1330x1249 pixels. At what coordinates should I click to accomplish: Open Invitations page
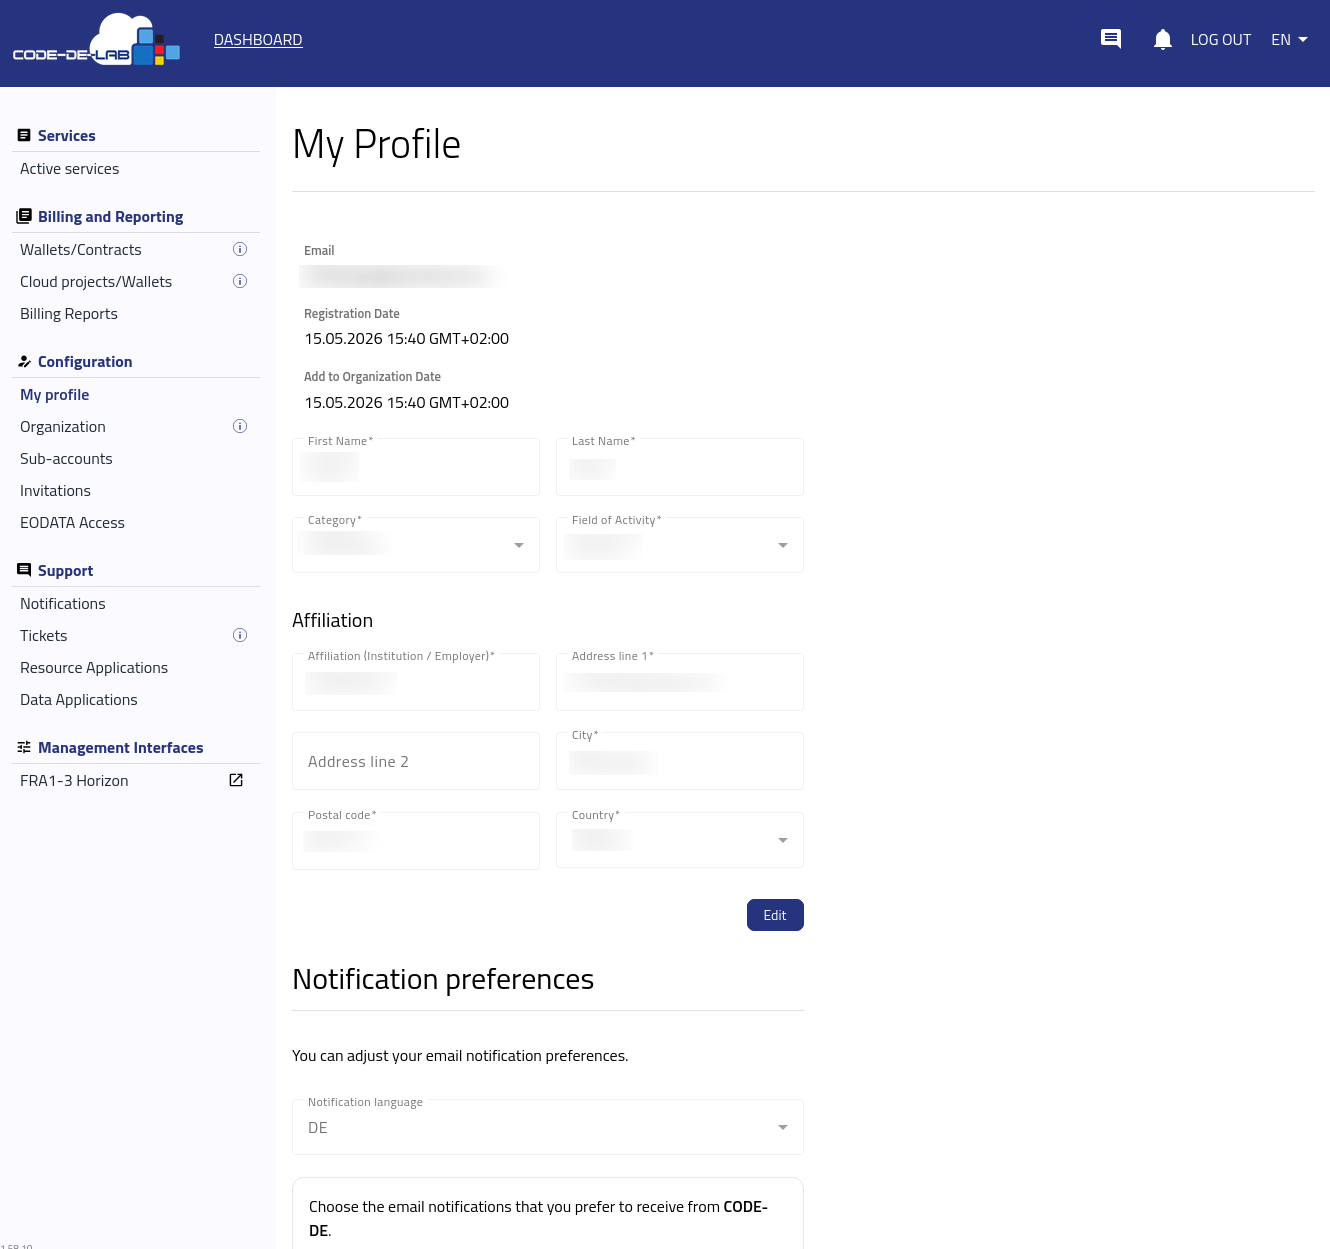pyautogui.click(x=55, y=491)
